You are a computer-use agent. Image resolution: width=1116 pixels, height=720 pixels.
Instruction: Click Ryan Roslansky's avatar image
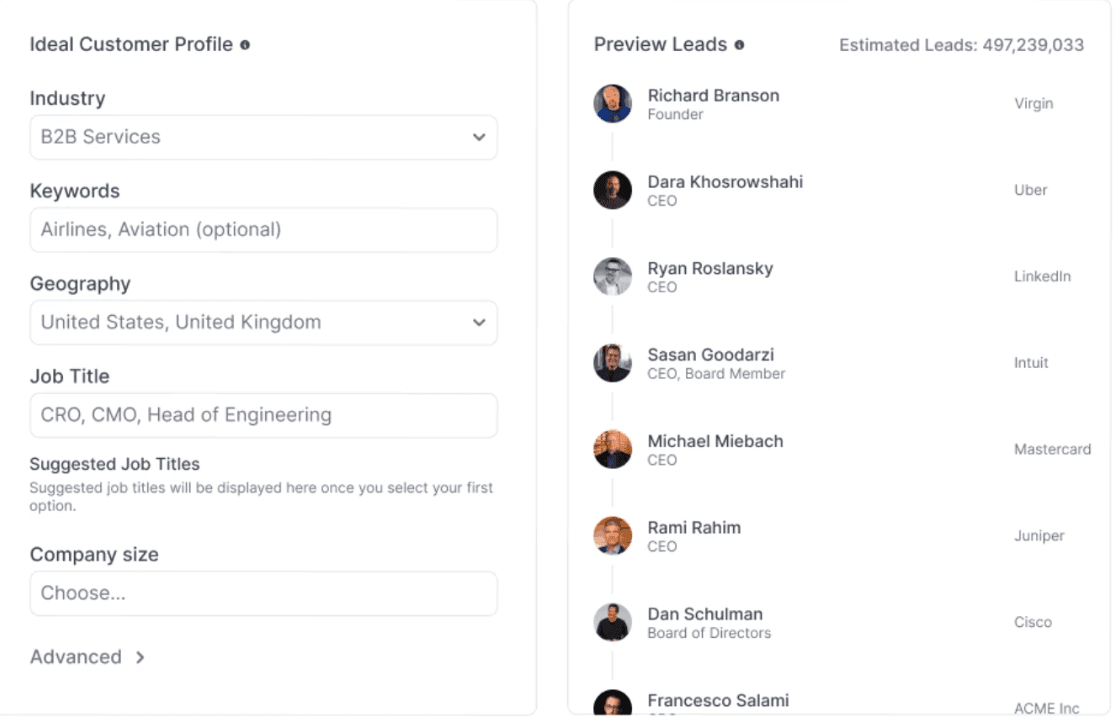[612, 277]
